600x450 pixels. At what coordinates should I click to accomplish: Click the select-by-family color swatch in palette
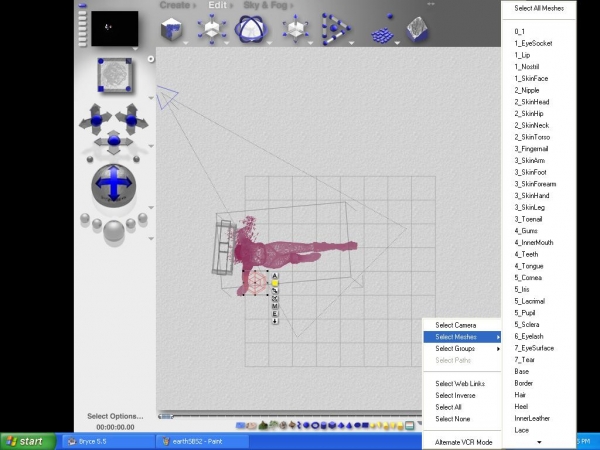[x=409, y=425]
